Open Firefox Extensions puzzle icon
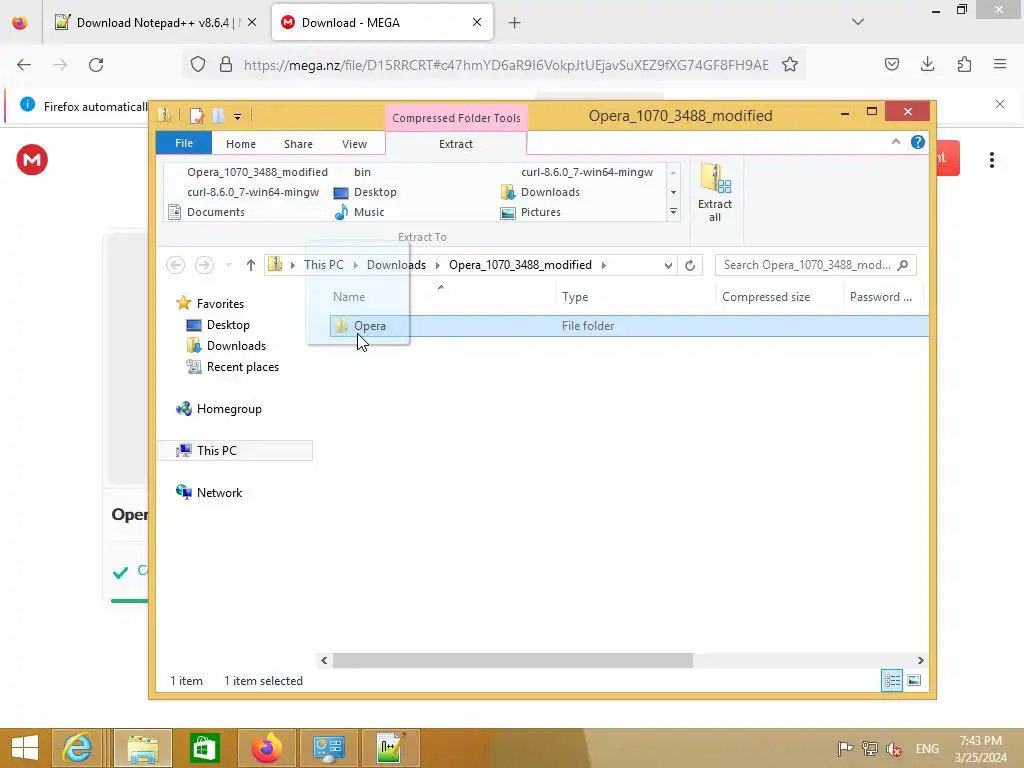This screenshot has height=768, width=1024. point(964,64)
